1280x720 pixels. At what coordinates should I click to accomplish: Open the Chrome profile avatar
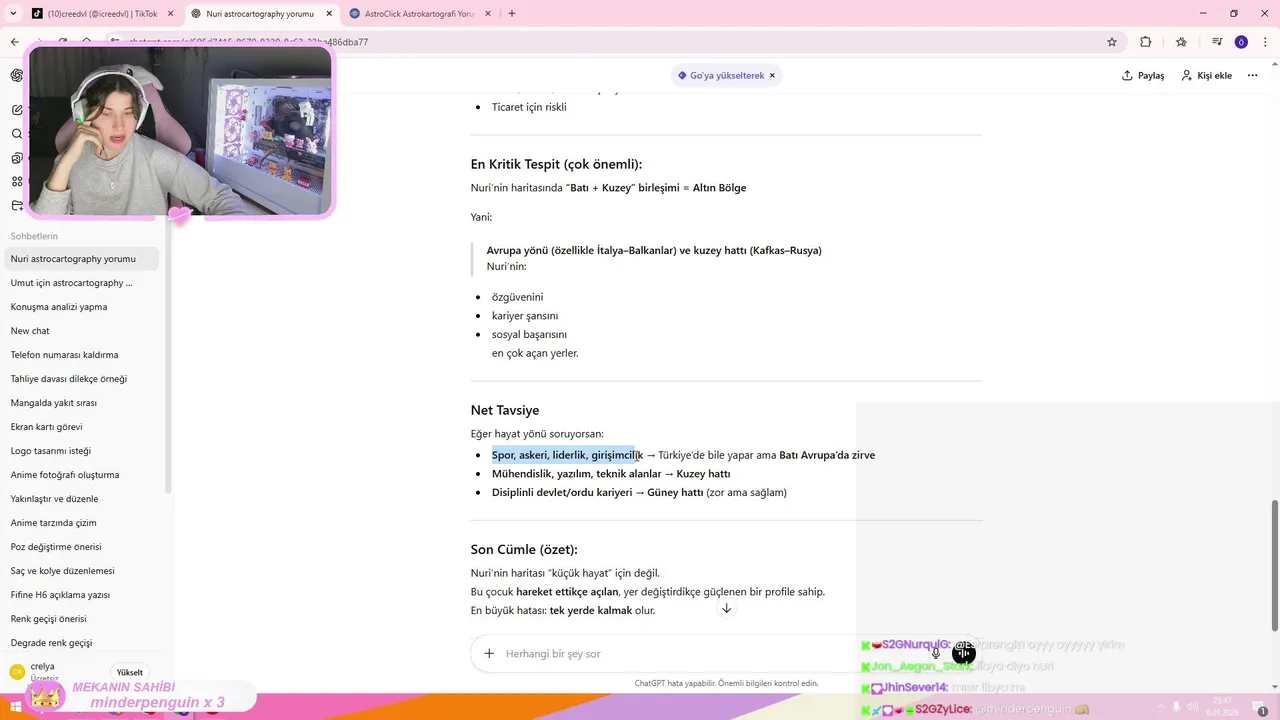[1241, 42]
